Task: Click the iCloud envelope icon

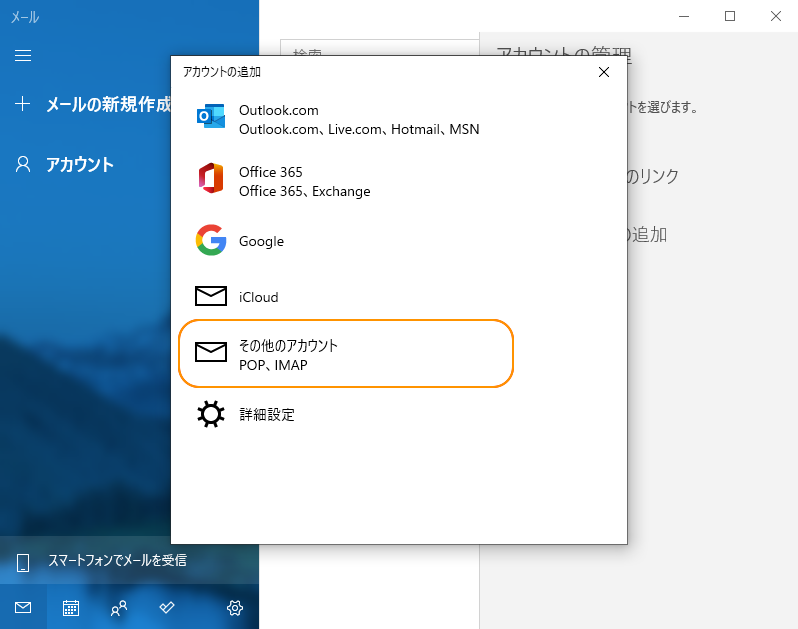Action: tap(211, 296)
